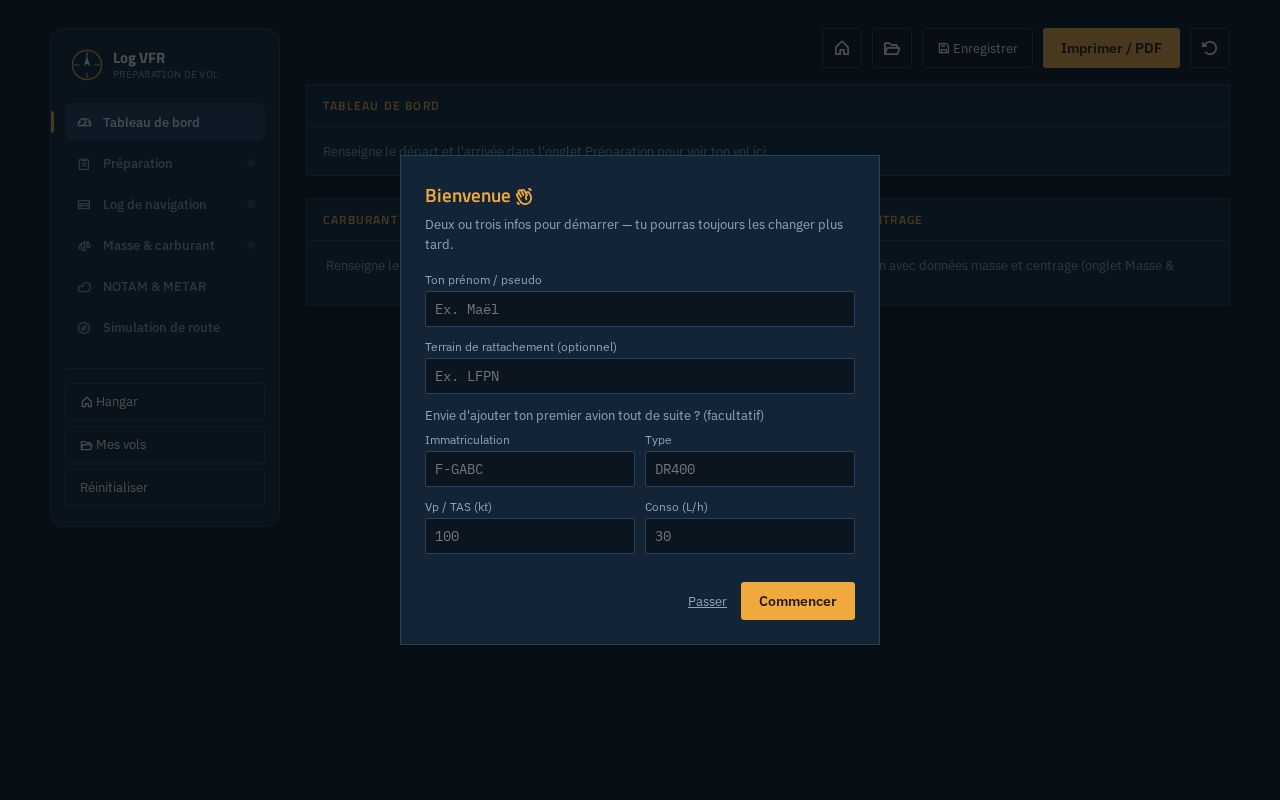
Task: Click the Log VFR compass logo
Action: [87, 65]
